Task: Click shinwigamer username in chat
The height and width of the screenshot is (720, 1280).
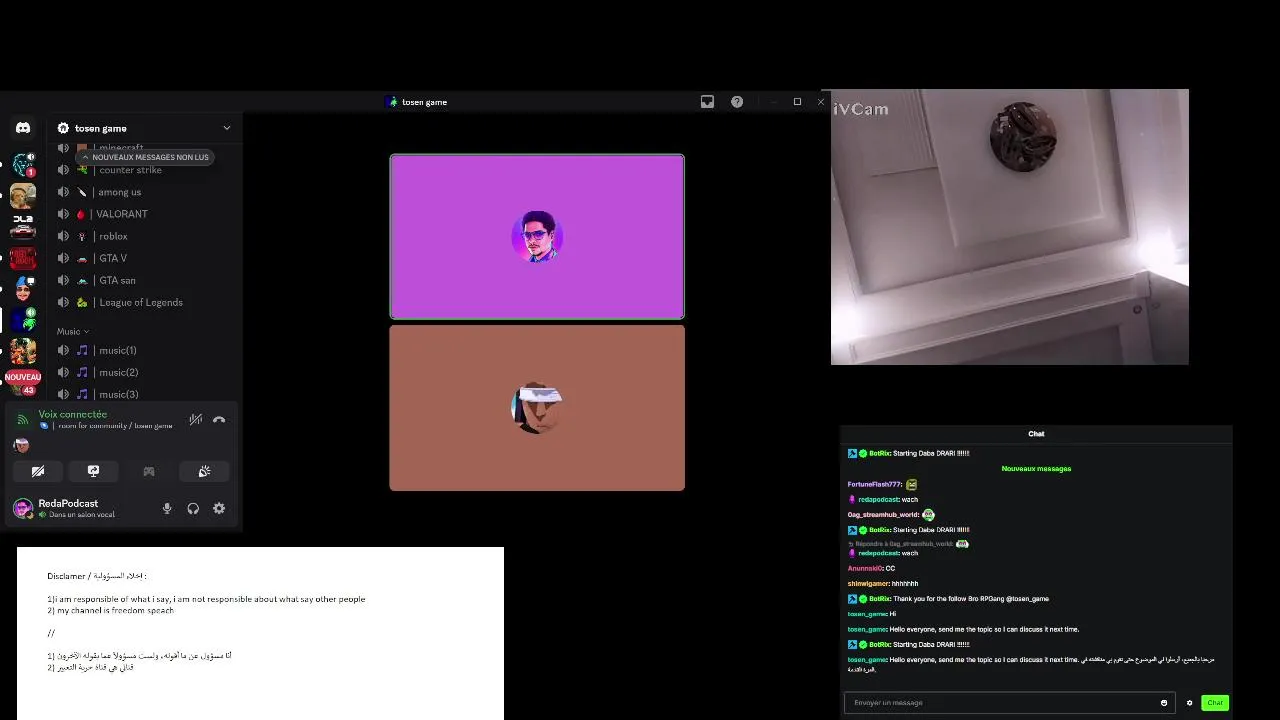Action: [x=868, y=583]
